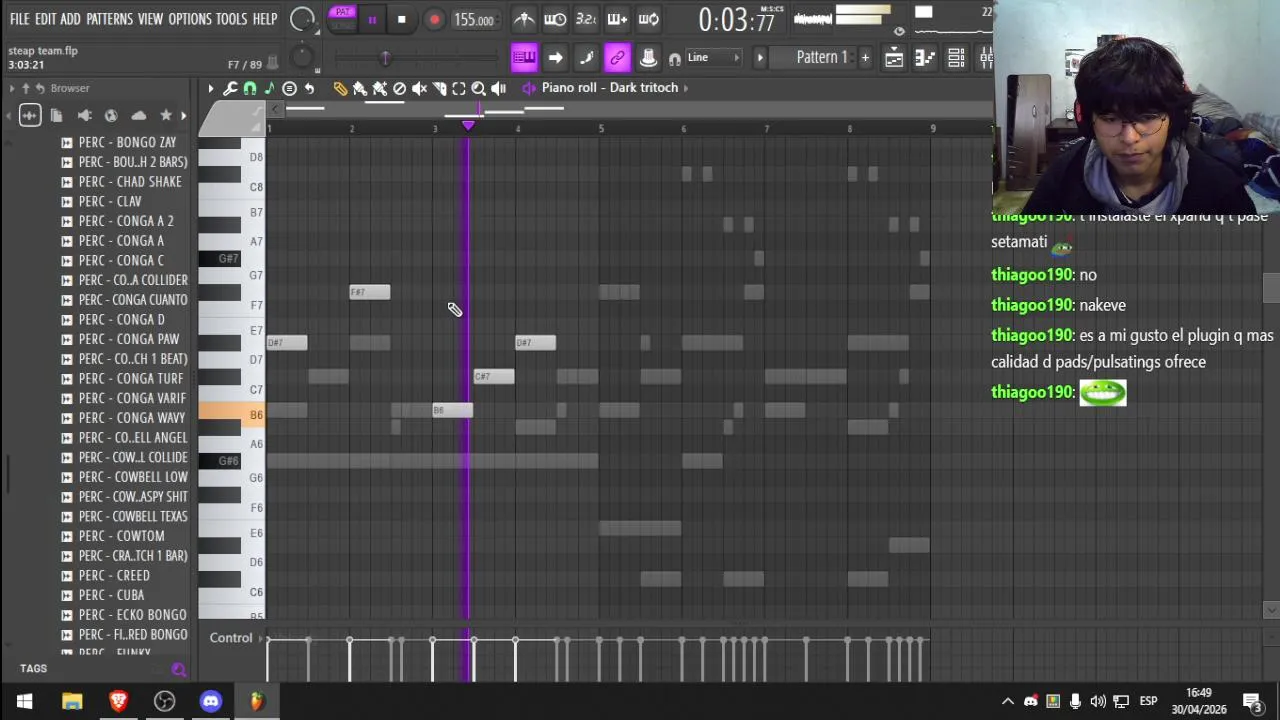Select the Mute tool icon

(420, 88)
